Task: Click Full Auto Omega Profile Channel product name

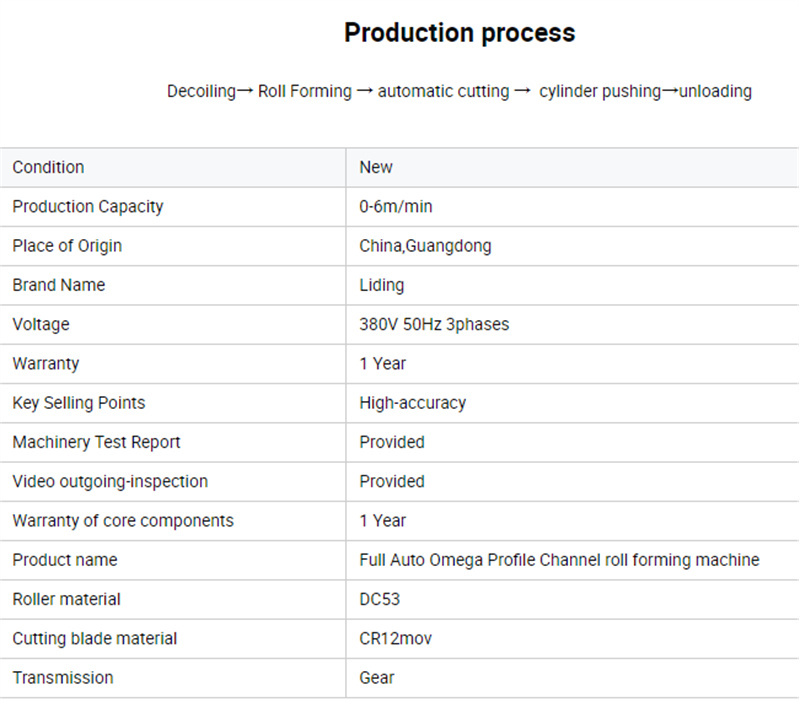Action: pyautogui.click(x=559, y=560)
